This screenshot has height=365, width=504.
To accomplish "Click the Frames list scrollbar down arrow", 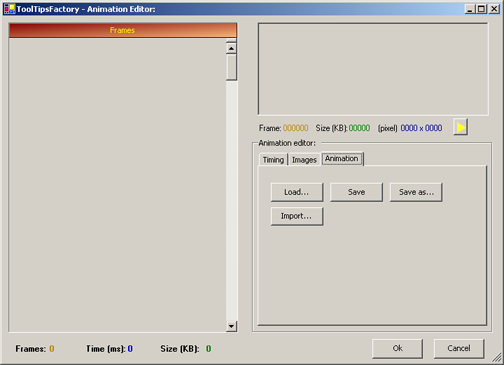I will pyautogui.click(x=231, y=326).
